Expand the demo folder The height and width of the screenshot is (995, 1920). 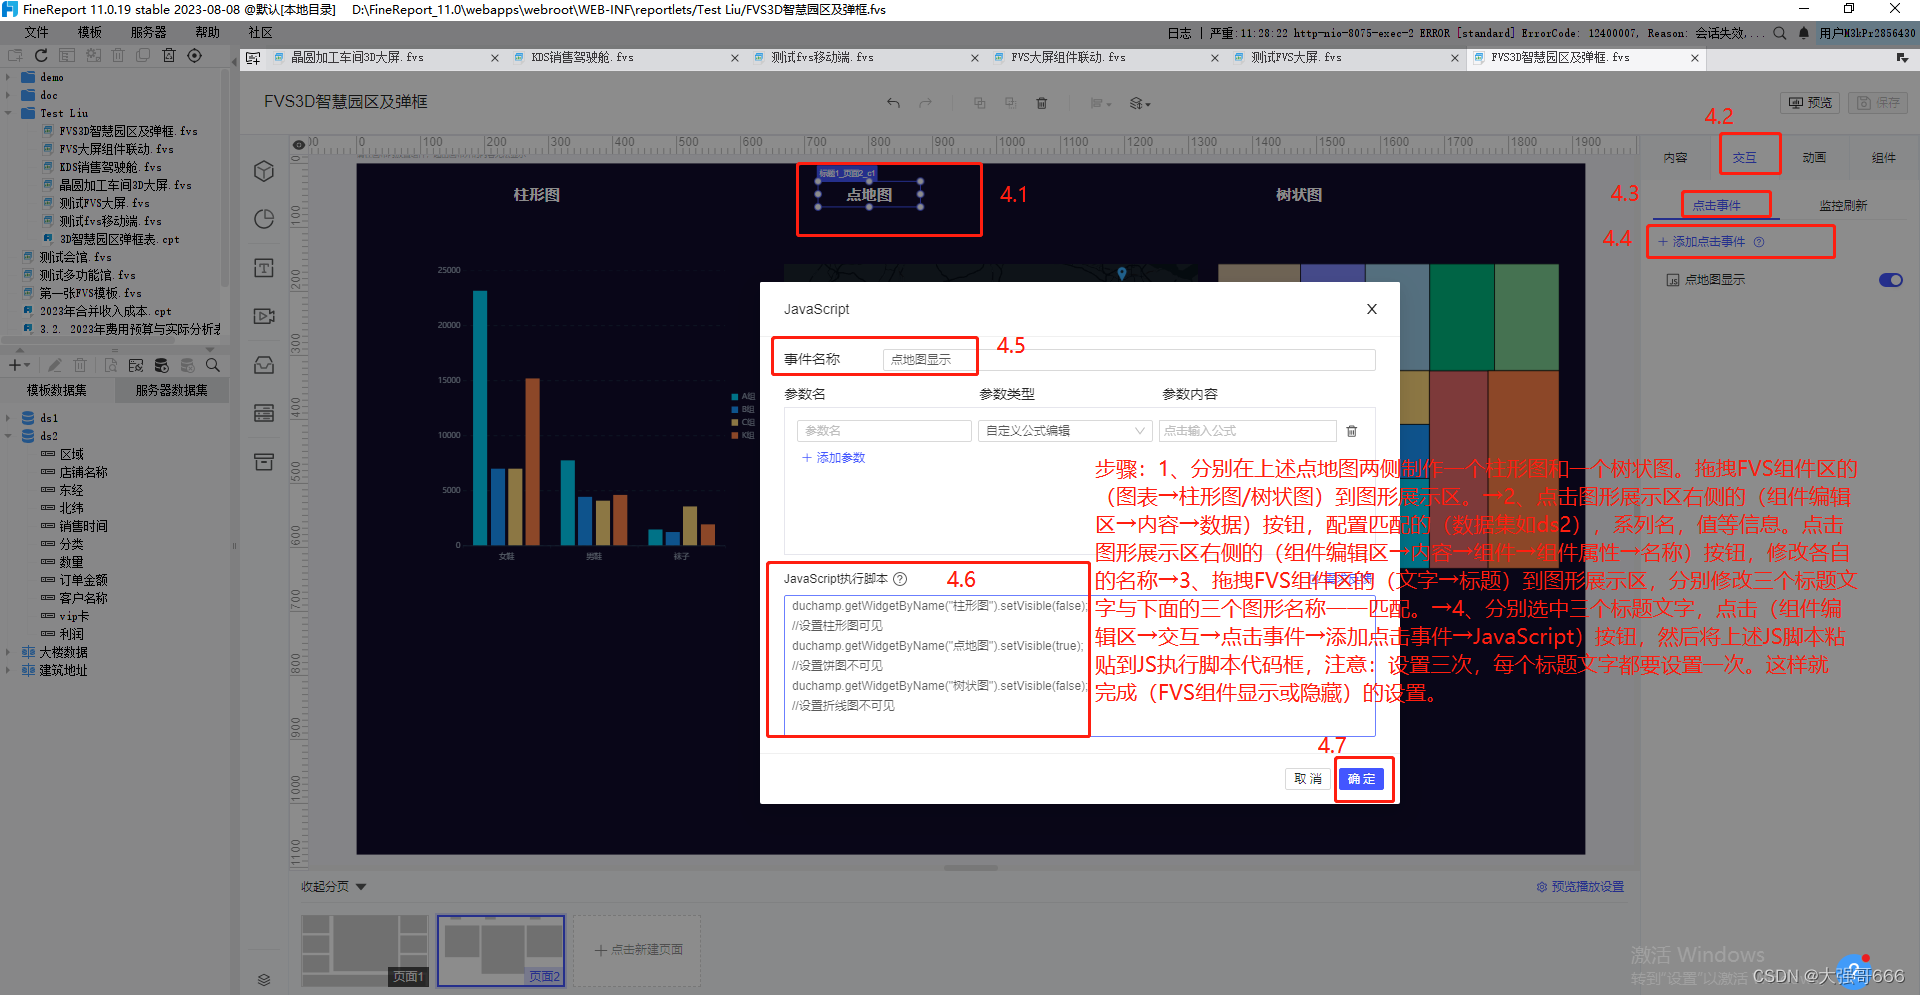point(8,77)
